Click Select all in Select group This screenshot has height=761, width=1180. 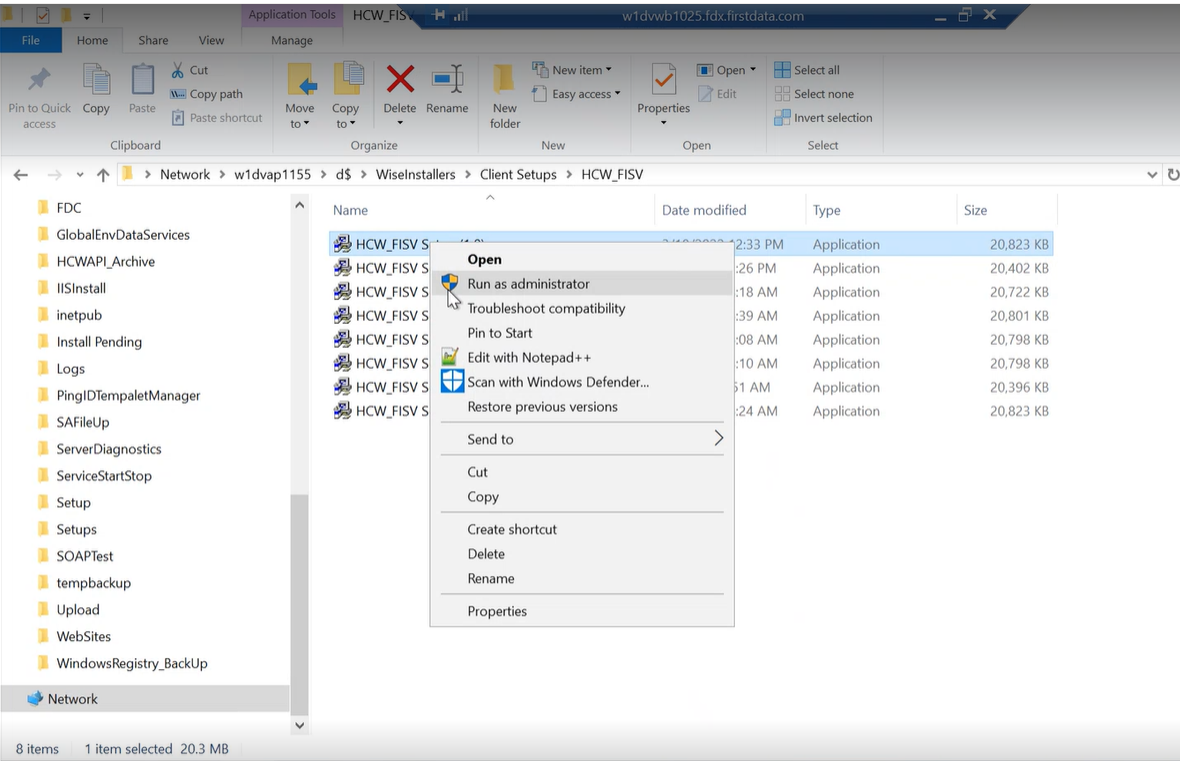[x=807, y=70]
